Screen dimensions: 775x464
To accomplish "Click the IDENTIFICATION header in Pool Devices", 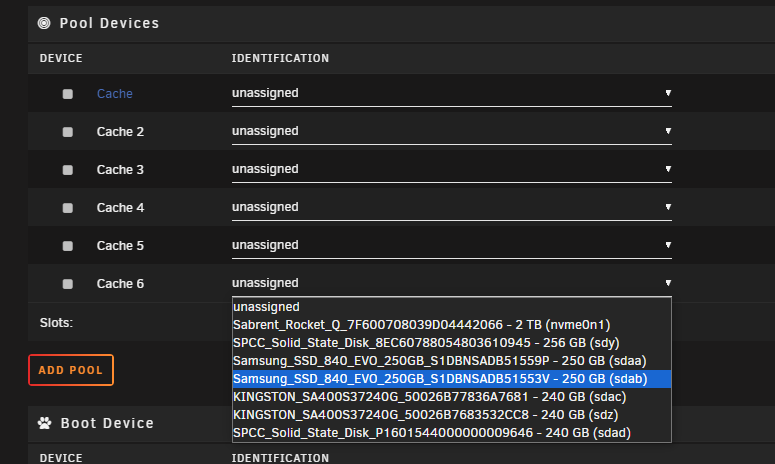I will click(280, 58).
